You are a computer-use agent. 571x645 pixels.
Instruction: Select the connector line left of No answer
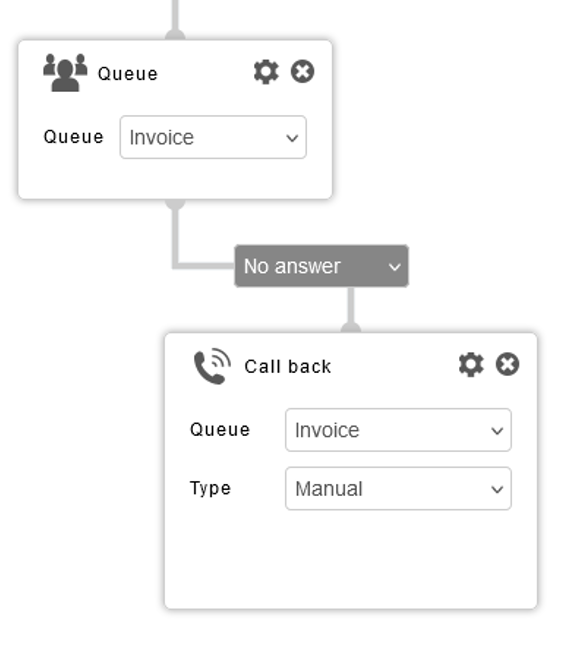(x=204, y=266)
